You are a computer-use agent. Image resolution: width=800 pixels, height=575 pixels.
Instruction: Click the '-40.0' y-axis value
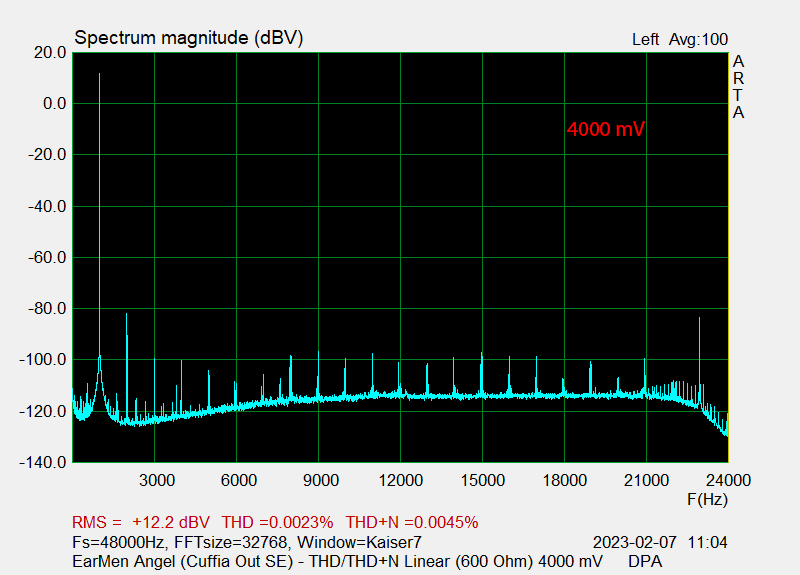click(47, 207)
